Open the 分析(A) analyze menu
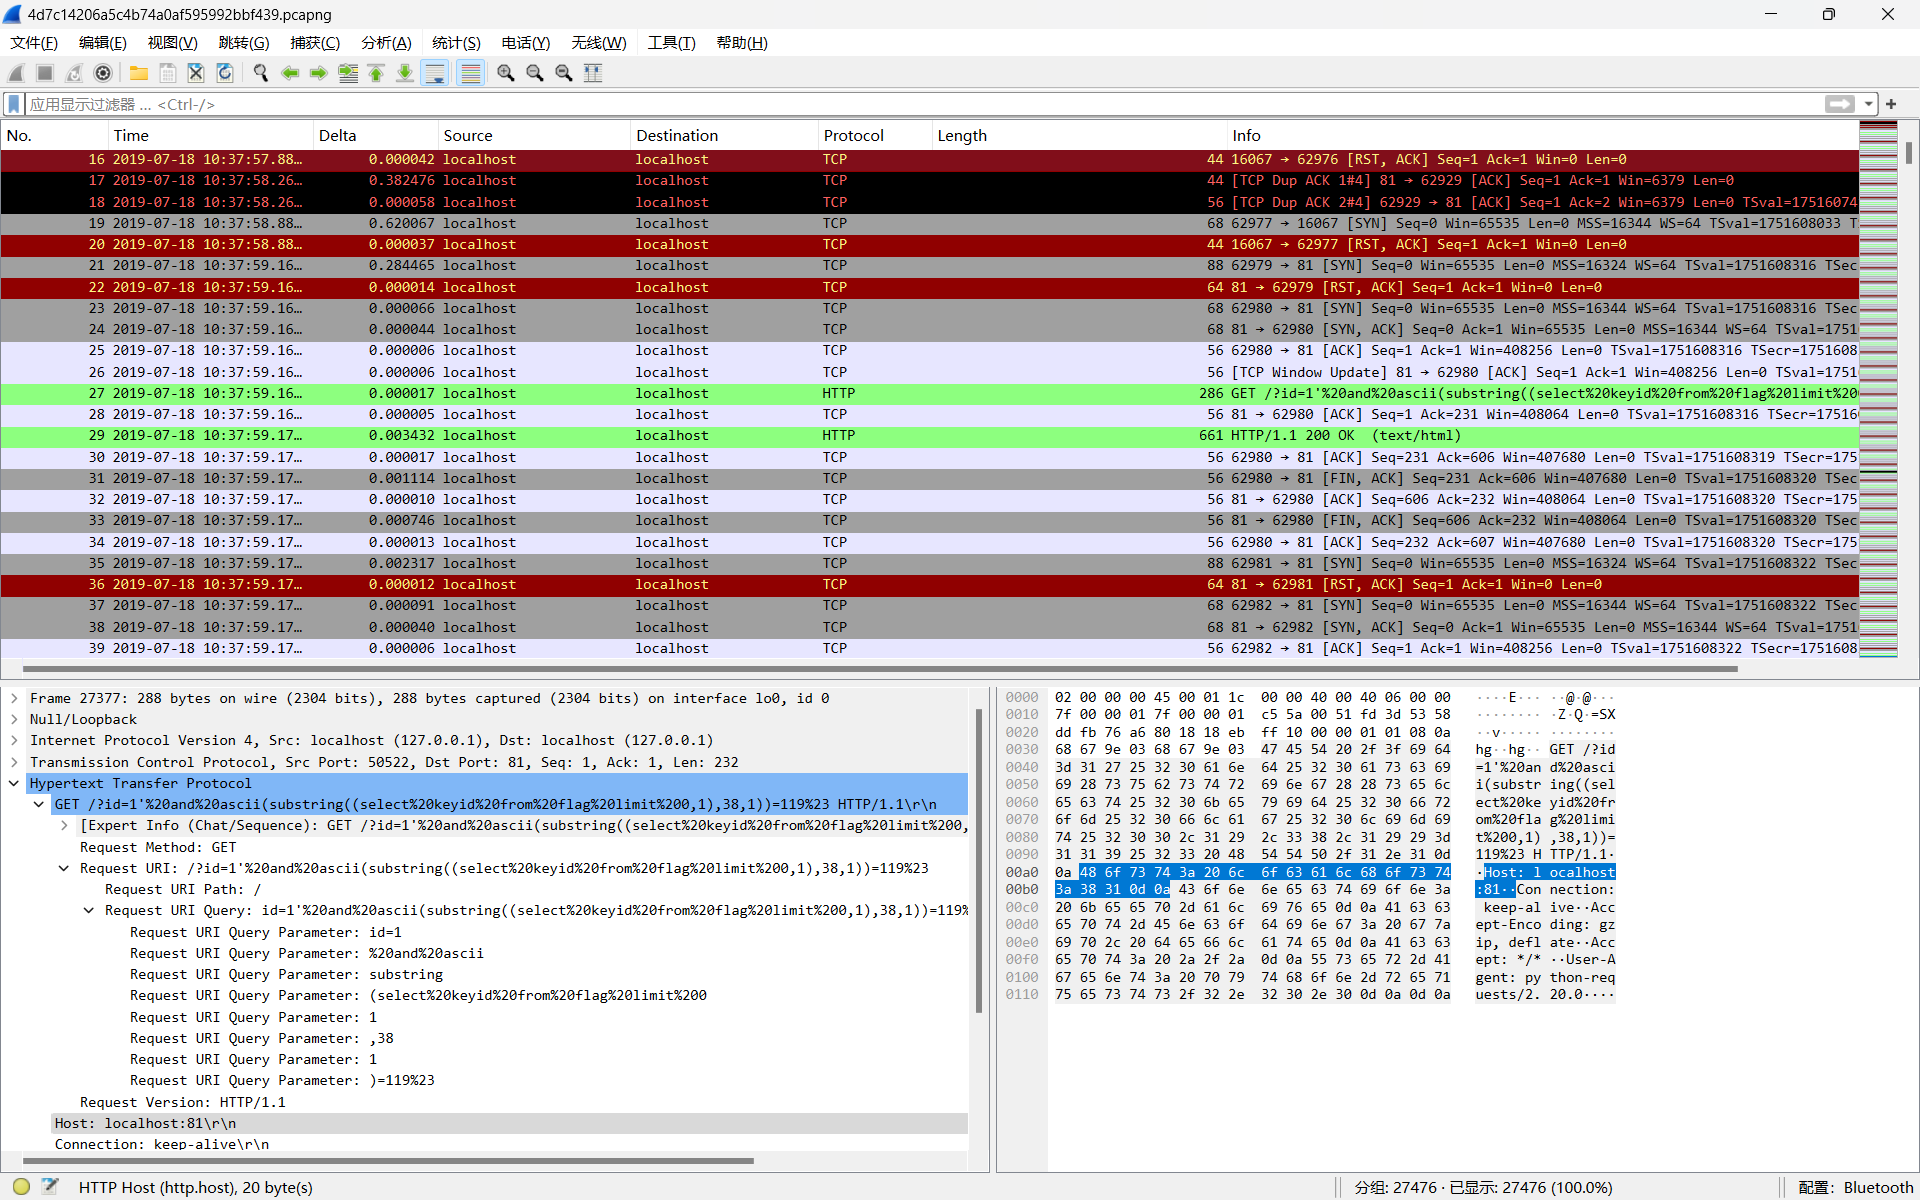 tap(386, 43)
